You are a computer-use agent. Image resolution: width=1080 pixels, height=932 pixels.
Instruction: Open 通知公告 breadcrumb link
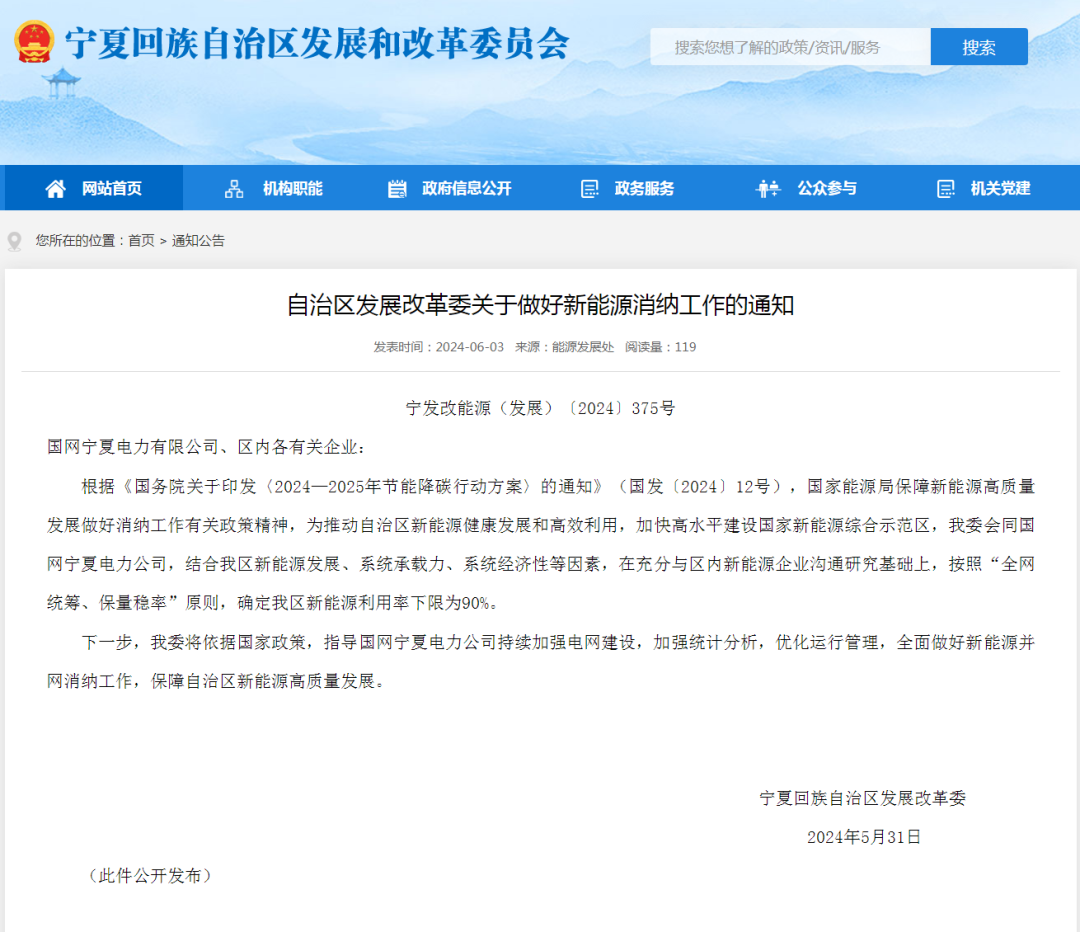tap(198, 240)
